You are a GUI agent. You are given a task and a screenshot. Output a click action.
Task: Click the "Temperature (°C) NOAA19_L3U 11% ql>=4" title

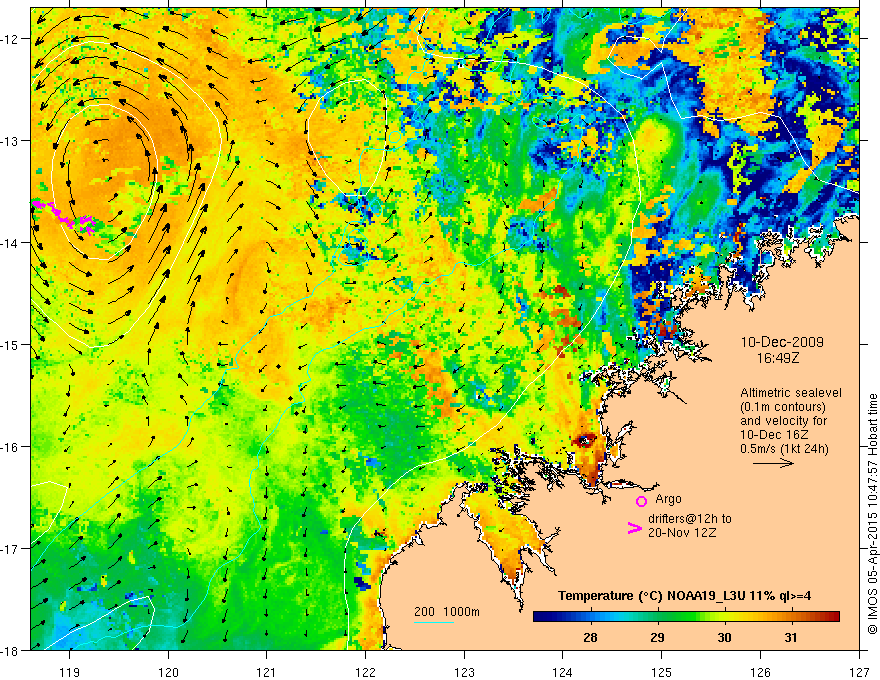tap(684, 595)
